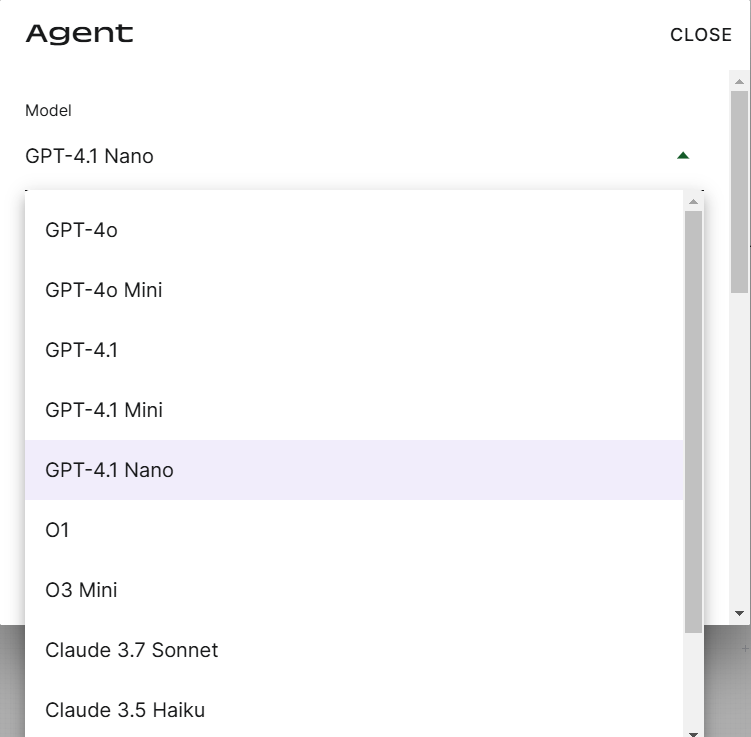
Task: Select GPT-4o from model list
Action: click(354, 230)
